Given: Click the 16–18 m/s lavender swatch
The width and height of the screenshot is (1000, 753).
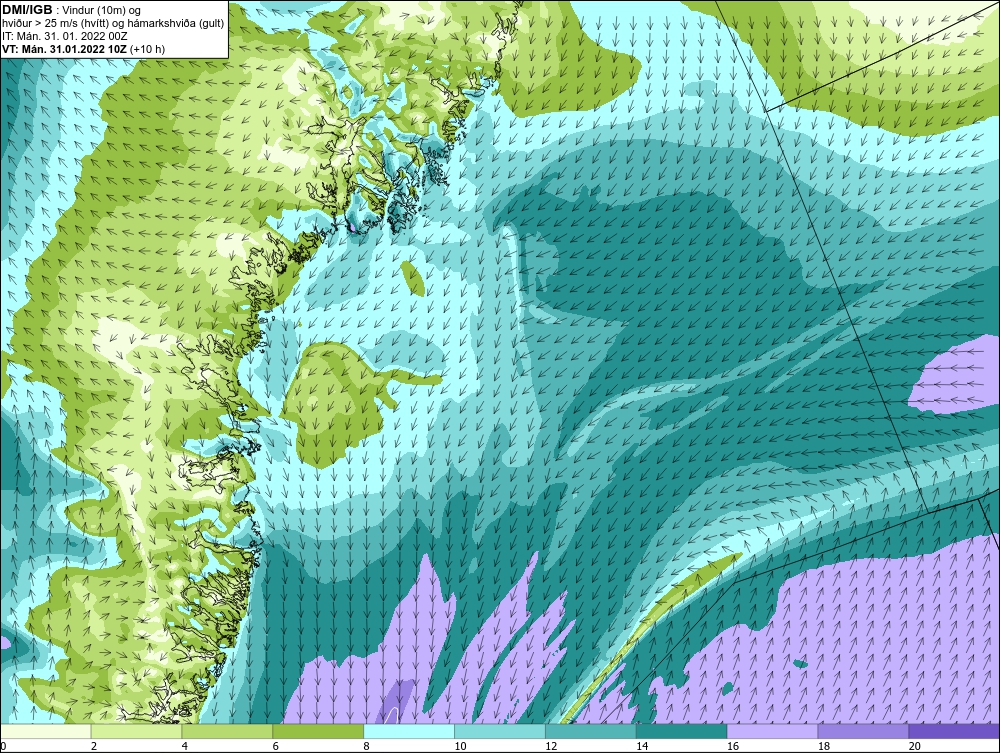Looking at the screenshot, I should point(772,731).
